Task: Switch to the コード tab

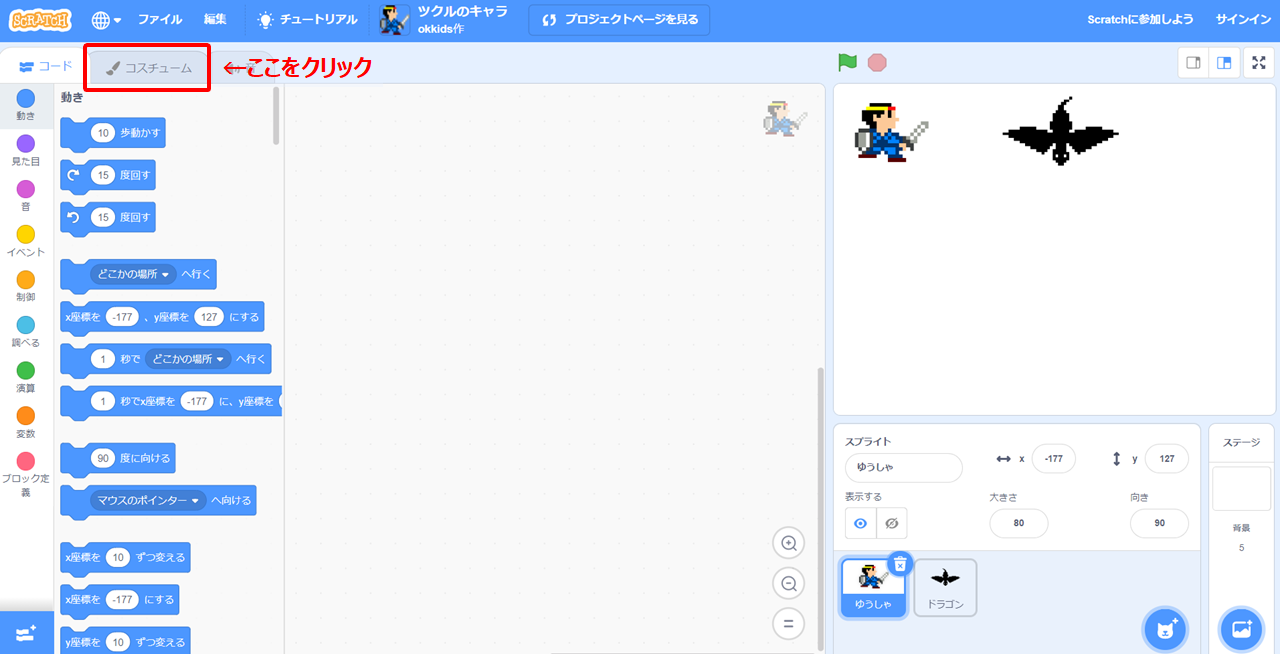Action: [x=46, y=67]
